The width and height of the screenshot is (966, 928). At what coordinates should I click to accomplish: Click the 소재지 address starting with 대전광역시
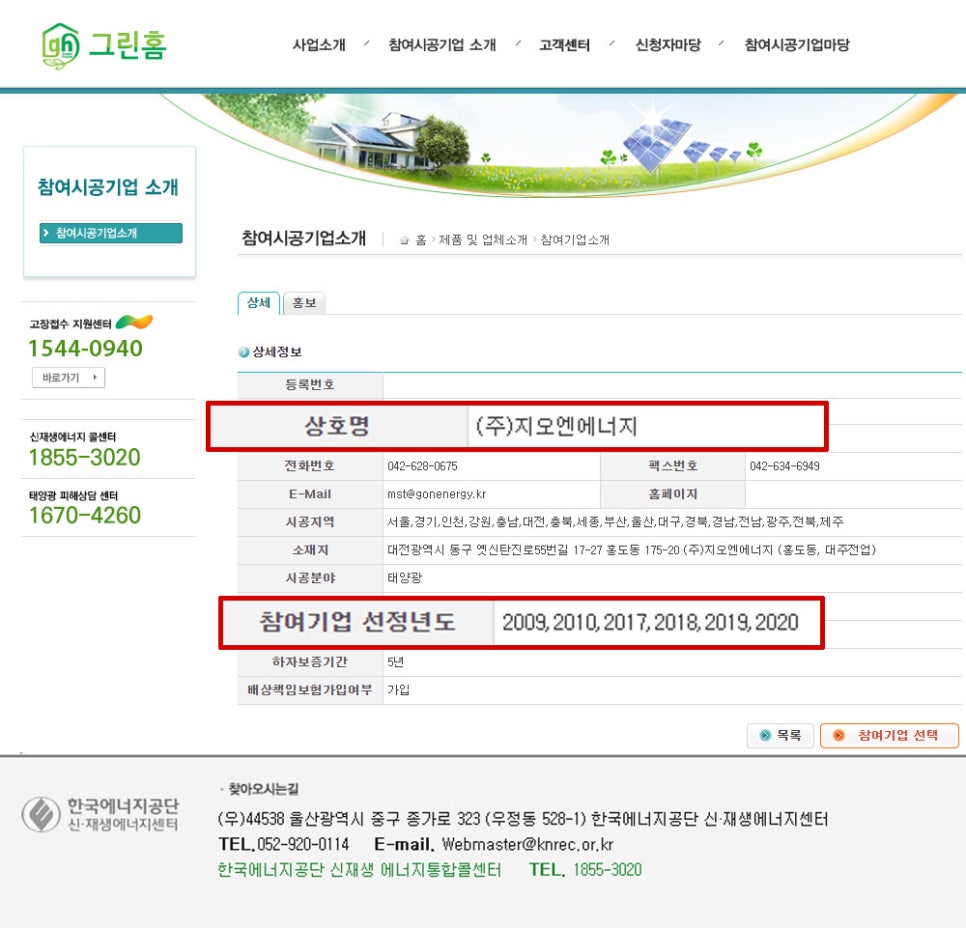631,550
